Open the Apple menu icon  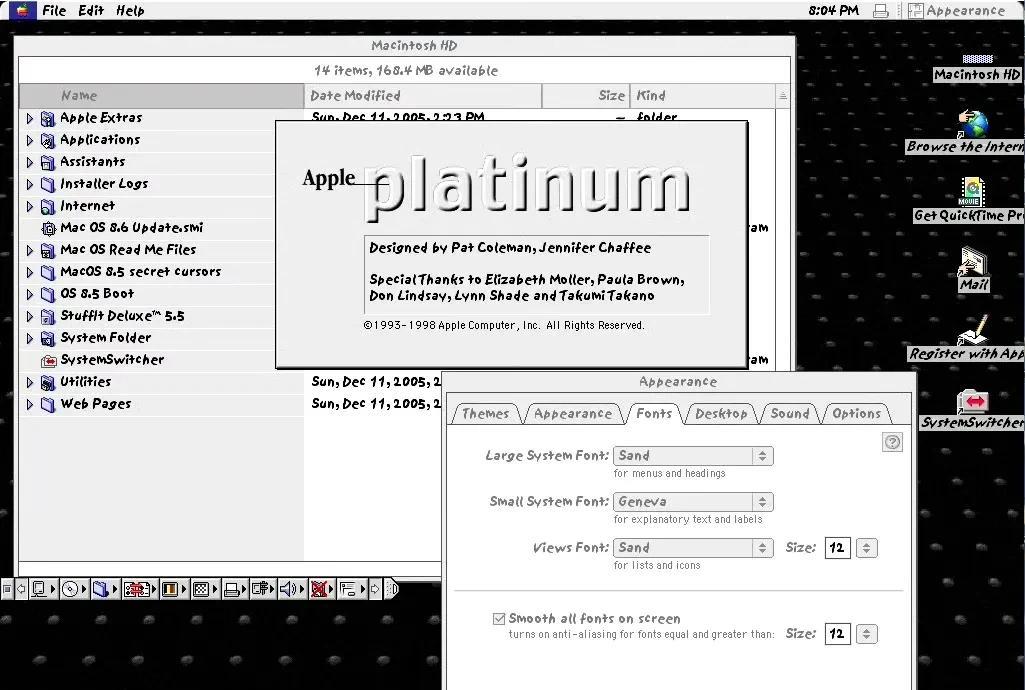coord(22,10)
